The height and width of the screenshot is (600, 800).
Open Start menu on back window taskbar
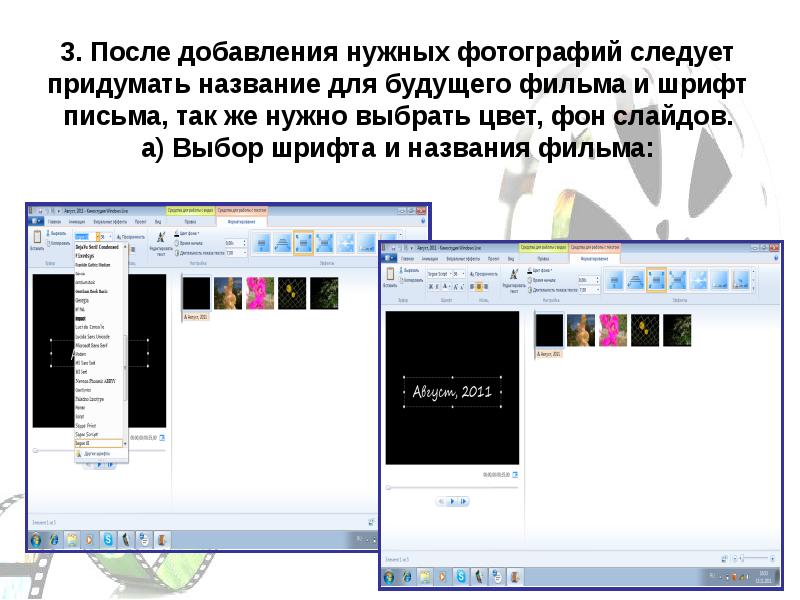click(x=36, y=539)
